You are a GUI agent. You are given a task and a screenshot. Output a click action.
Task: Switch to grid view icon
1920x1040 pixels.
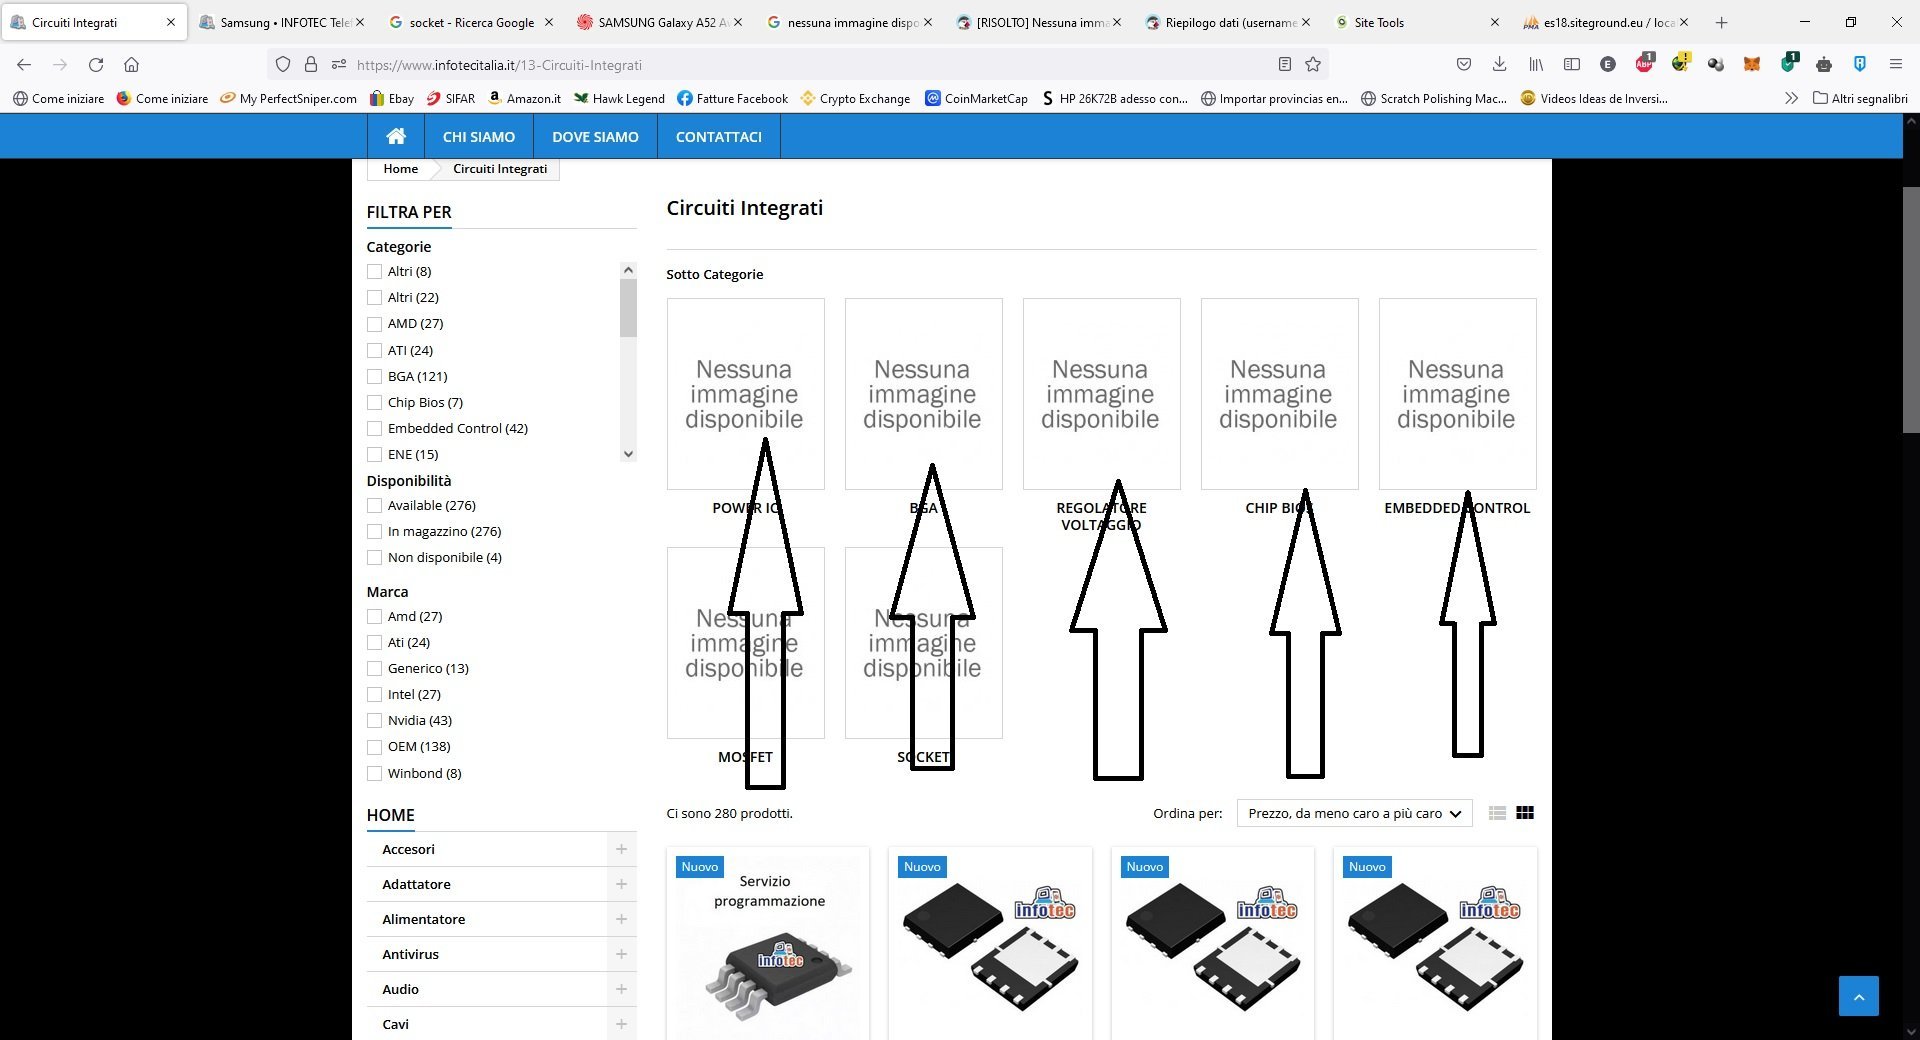tap(1525, 813)
